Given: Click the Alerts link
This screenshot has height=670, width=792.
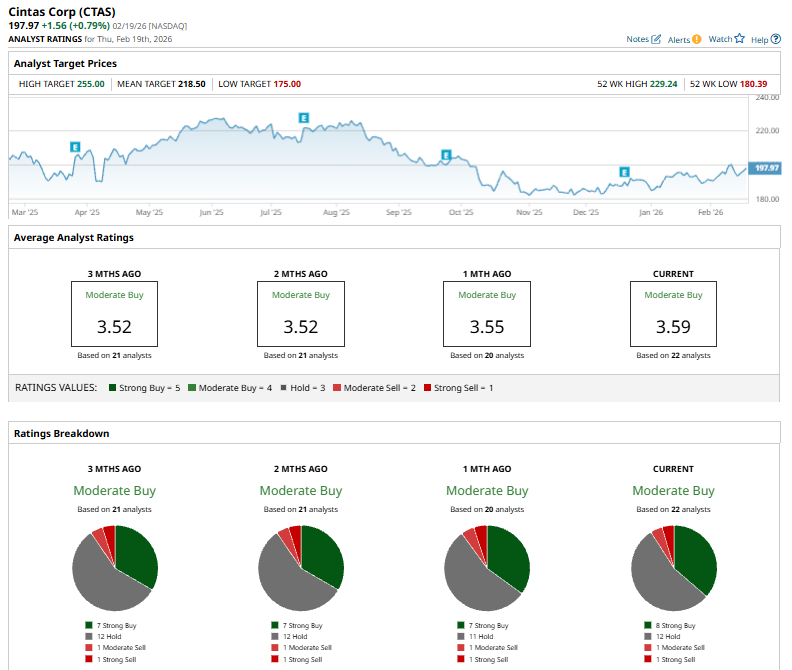Looking at the screenshot, I should pyautogui.click(x=678, y=39).
